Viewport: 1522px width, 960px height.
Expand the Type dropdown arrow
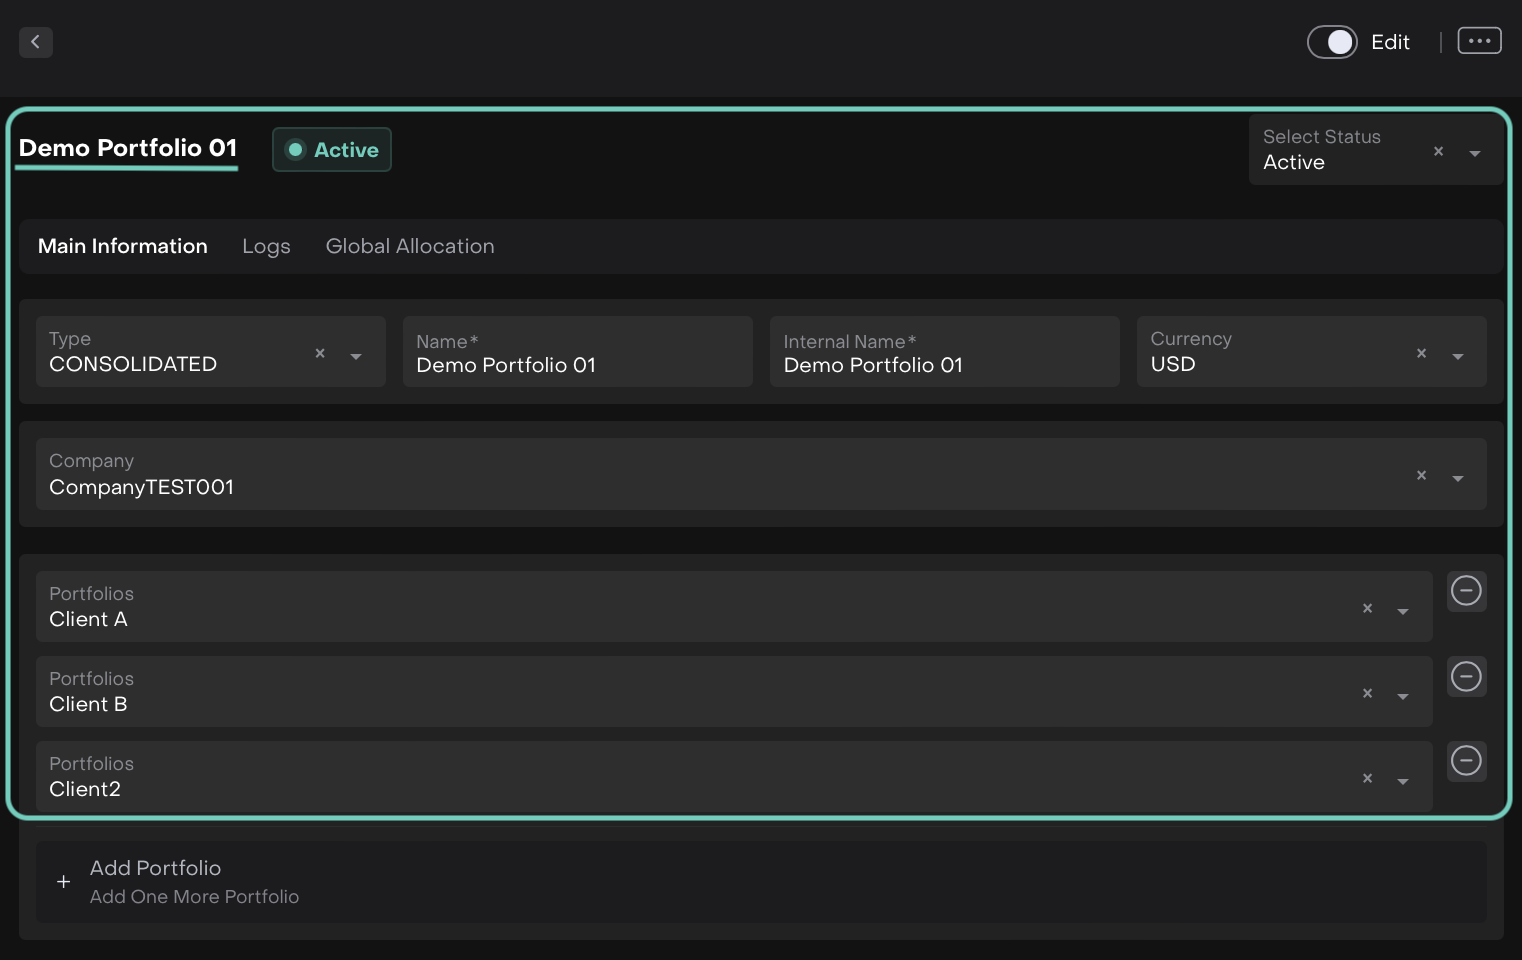pos(356,356)
